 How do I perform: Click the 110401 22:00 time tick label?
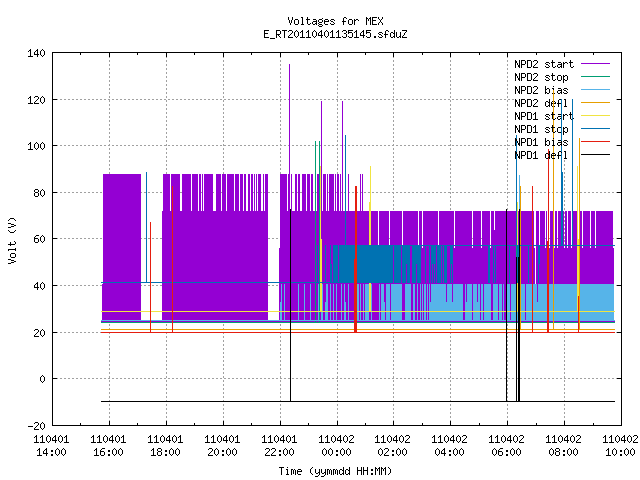[279, 446]
